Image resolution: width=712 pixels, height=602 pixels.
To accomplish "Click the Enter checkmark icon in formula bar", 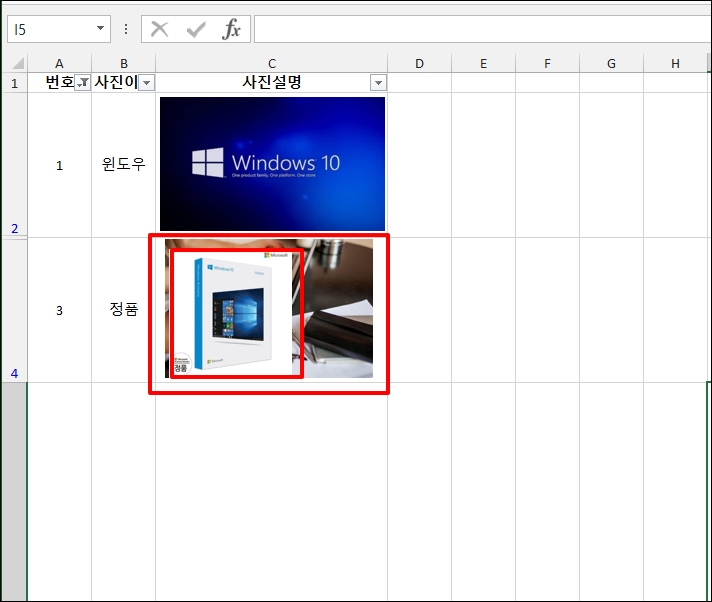I will pyautogui.click(x=196, y=30).
